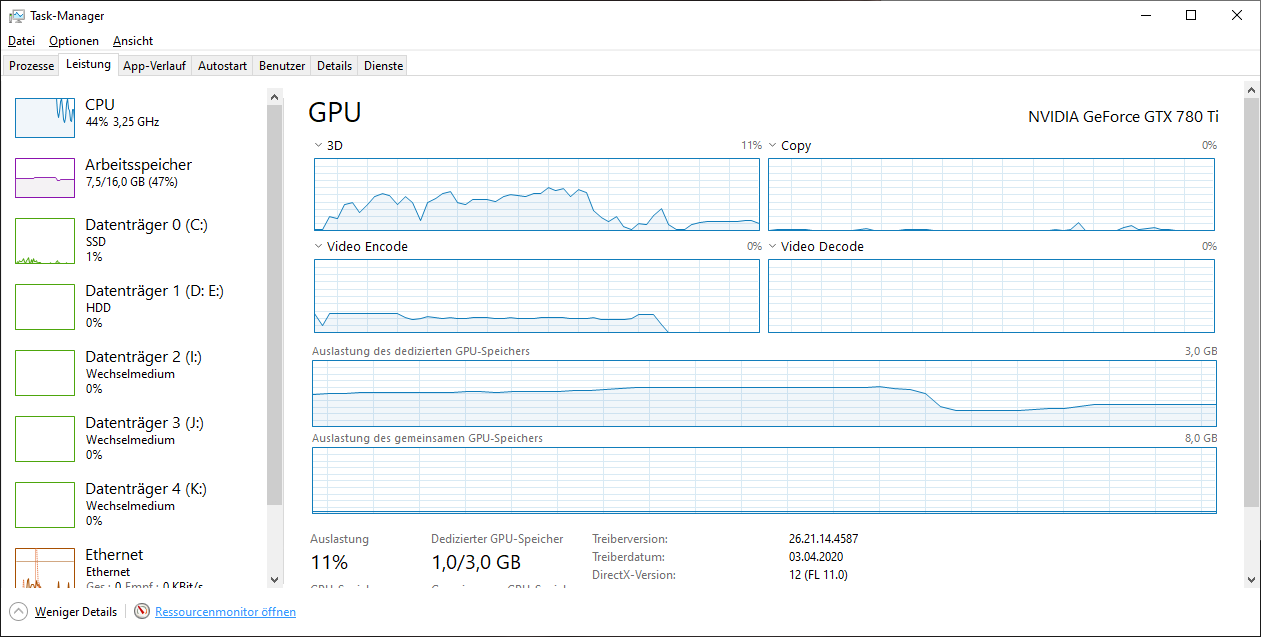This screenshot has height=637, width=1261.
Task: Click the Task-Manager app icon in title bar
Action: click(17, 16)
